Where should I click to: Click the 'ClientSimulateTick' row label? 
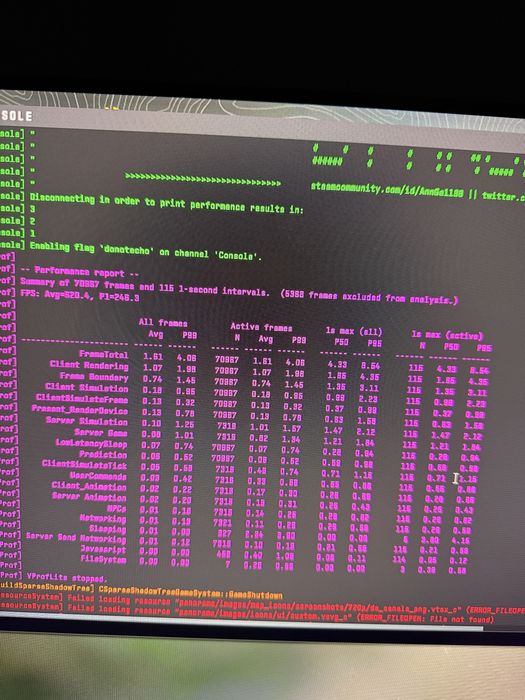84,464
